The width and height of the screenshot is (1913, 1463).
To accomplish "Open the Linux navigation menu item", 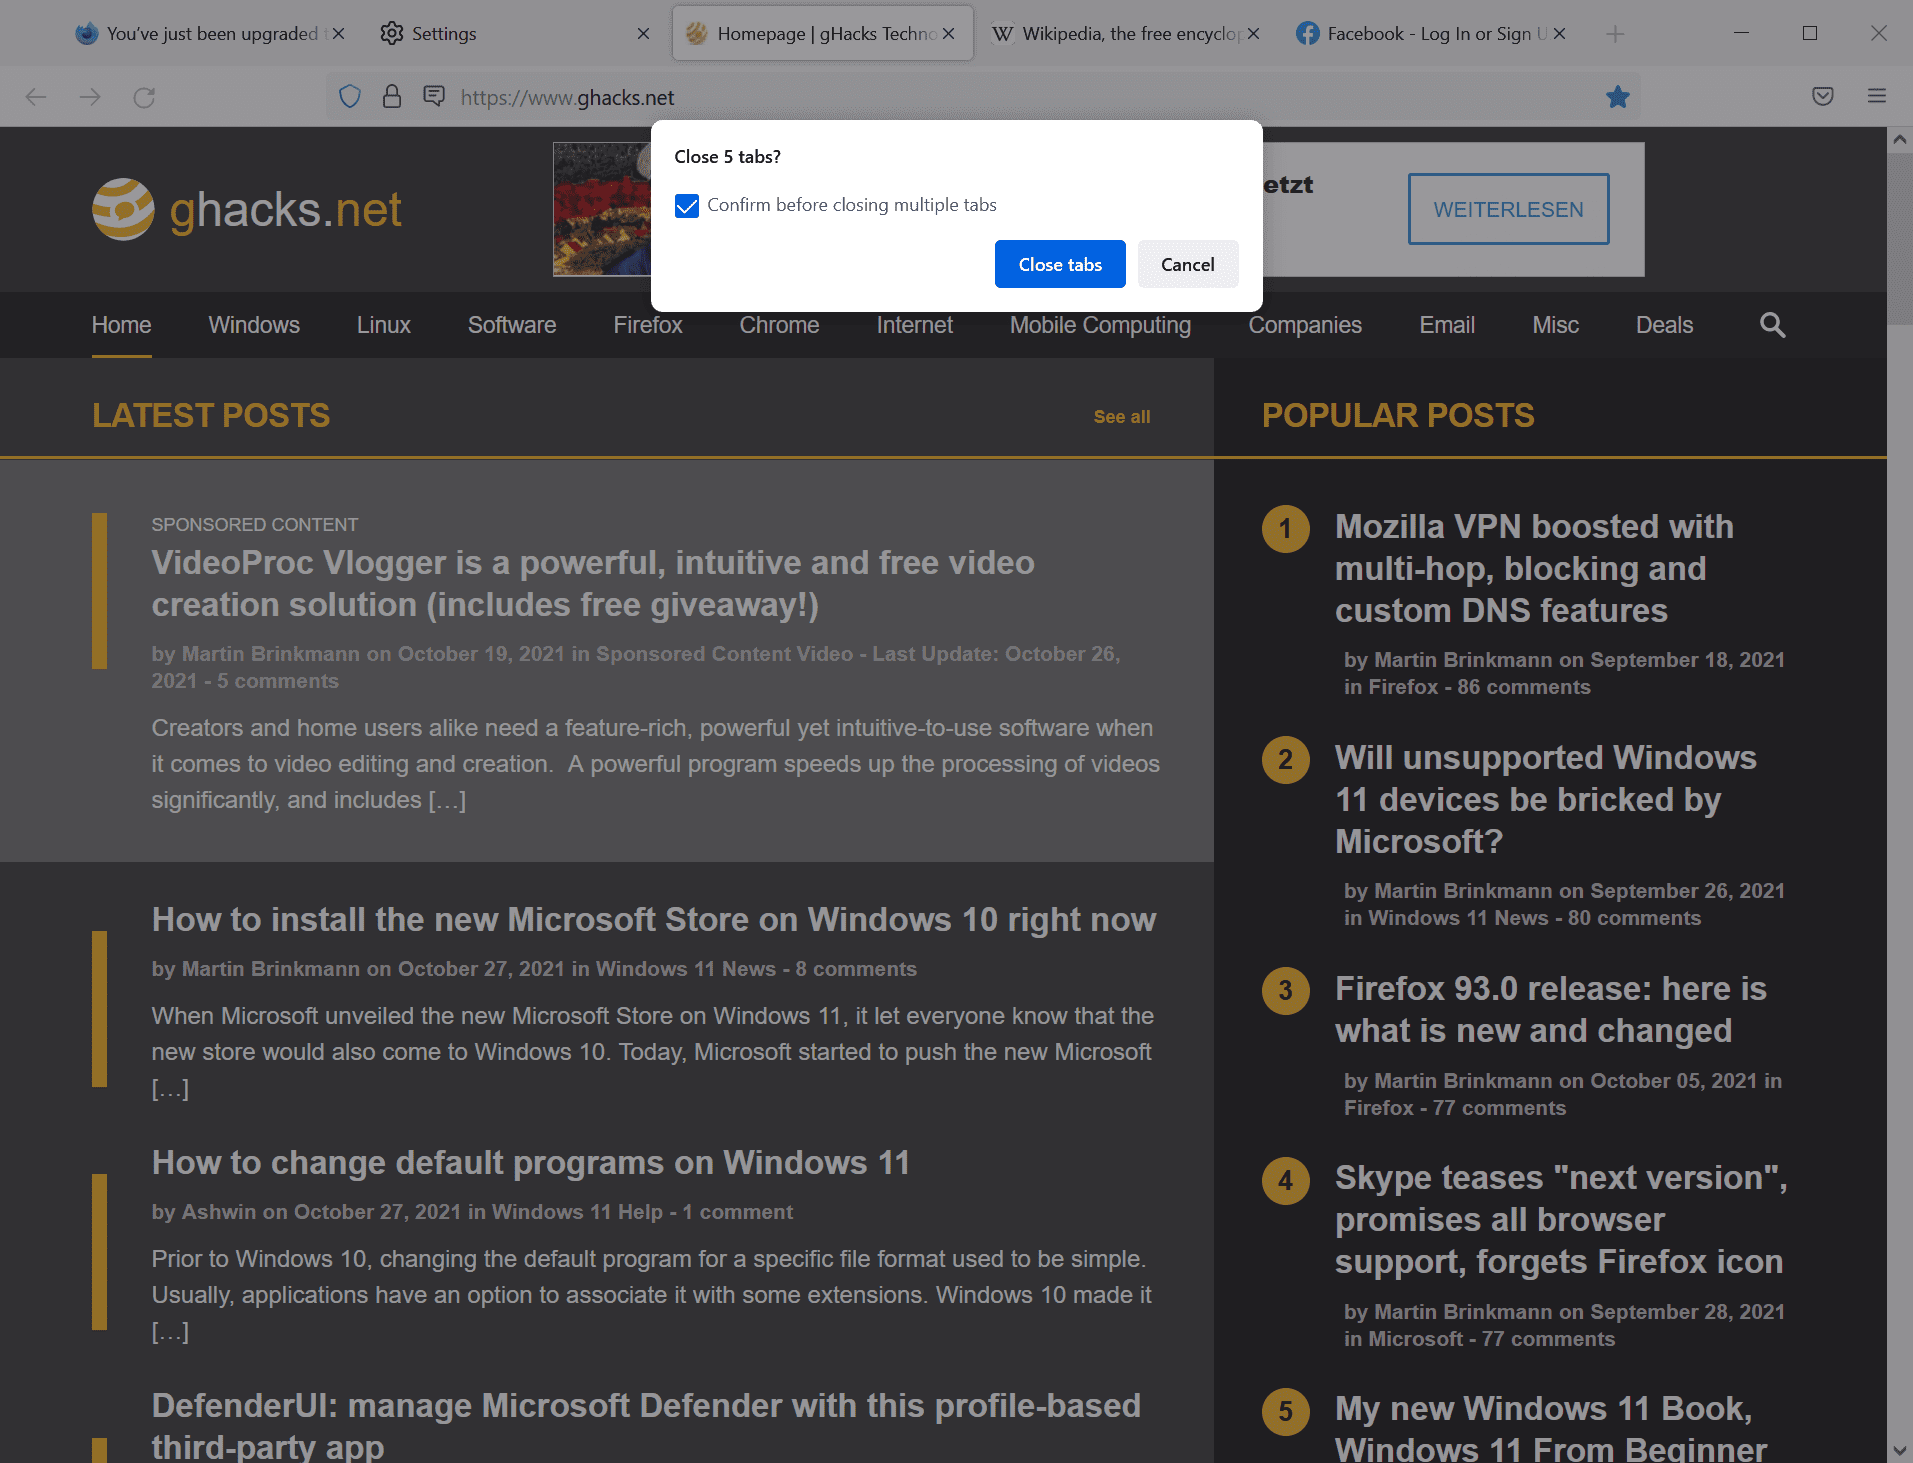I will tap(384, 325).
